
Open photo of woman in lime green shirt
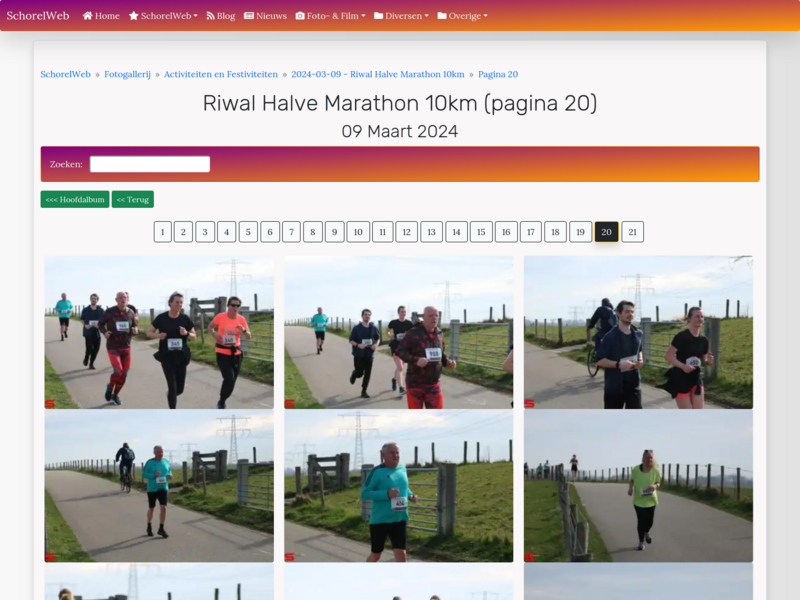coord(638,486)
